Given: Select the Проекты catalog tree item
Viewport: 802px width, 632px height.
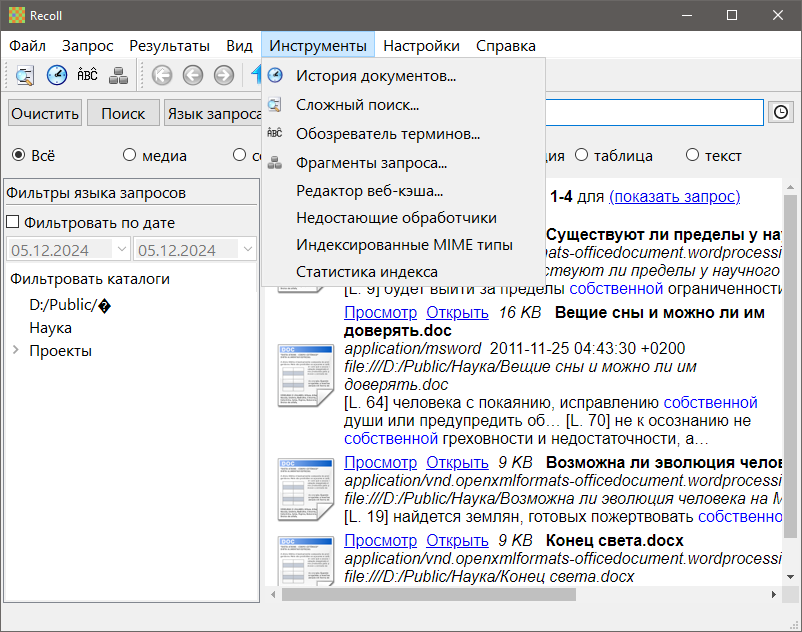Looking at the screenshot, I should click(60, 351).
